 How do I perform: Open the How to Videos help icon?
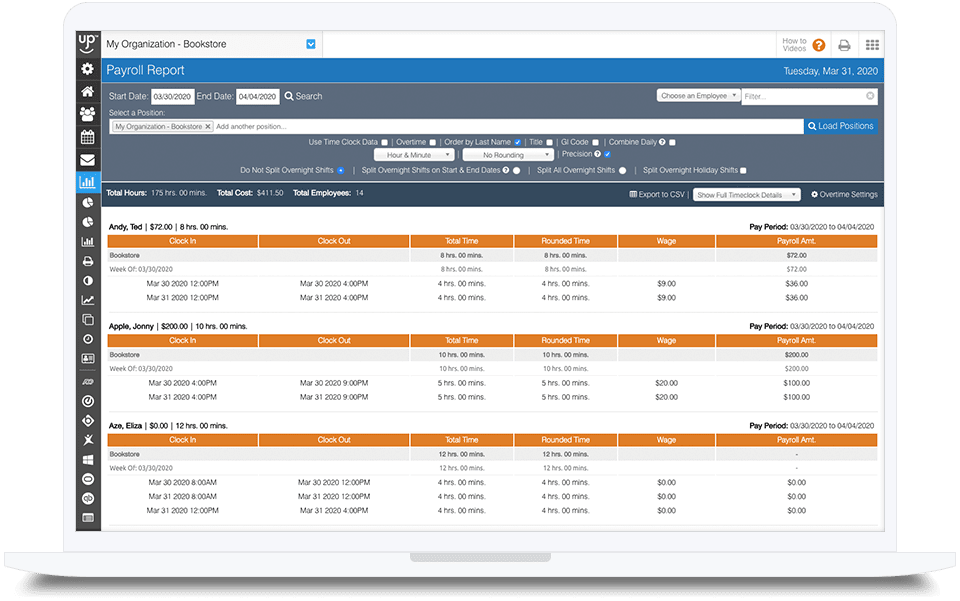coord(818,45)
